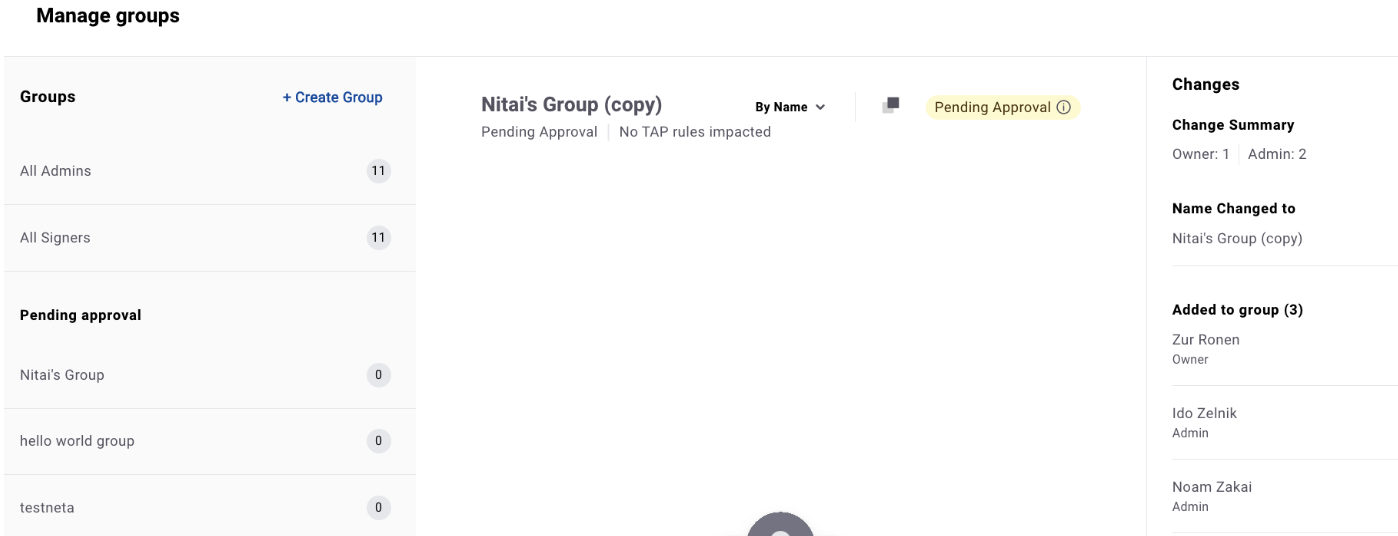Click the Pending Approval text under the title
The width and height of the screenshot is (1398, 536).
coord(539,132)
